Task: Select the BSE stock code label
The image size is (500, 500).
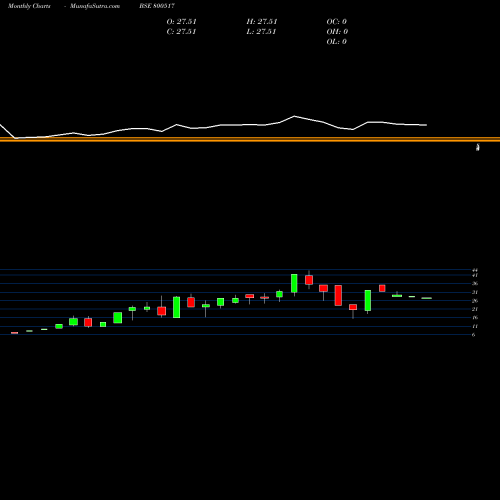Action: [x=157, y=6]
